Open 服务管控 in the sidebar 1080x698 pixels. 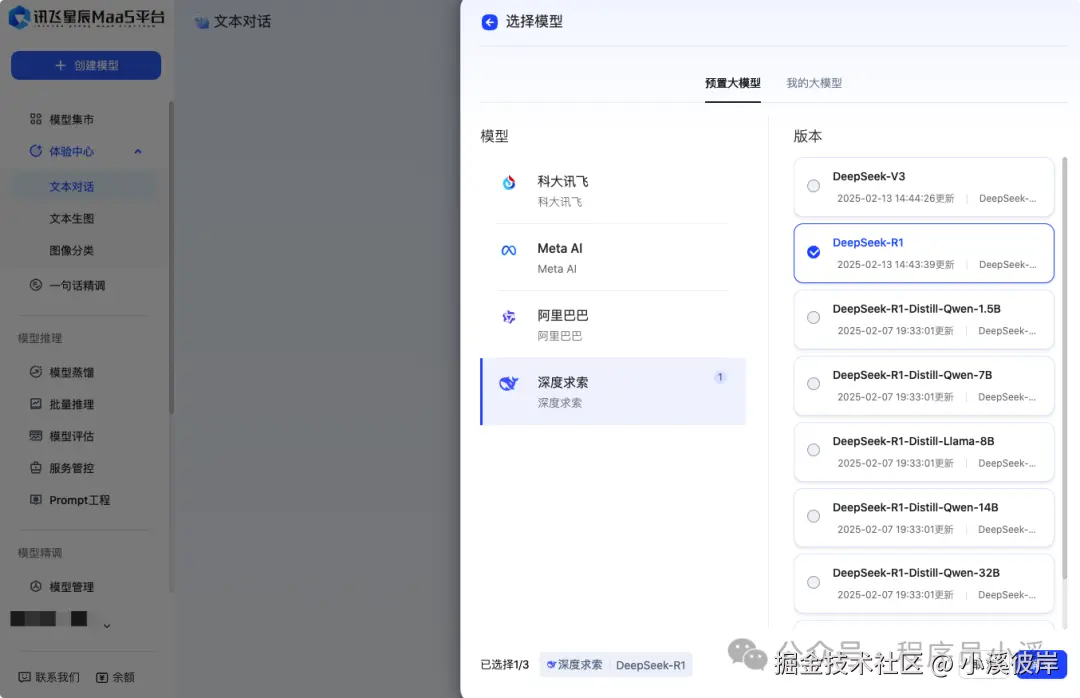(x=72, y=468)
